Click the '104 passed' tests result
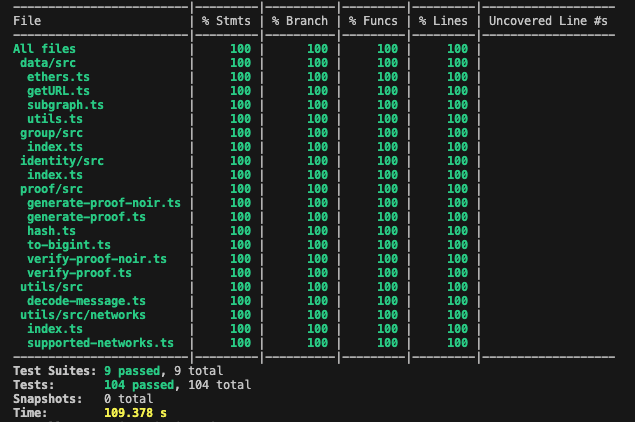Screen dimensions: 635x422 coord(139,385)
